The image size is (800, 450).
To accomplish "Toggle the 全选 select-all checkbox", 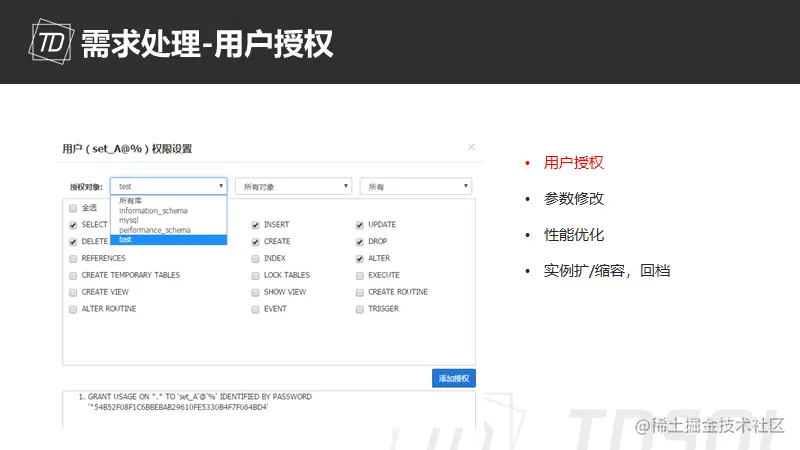I will 73,208.
